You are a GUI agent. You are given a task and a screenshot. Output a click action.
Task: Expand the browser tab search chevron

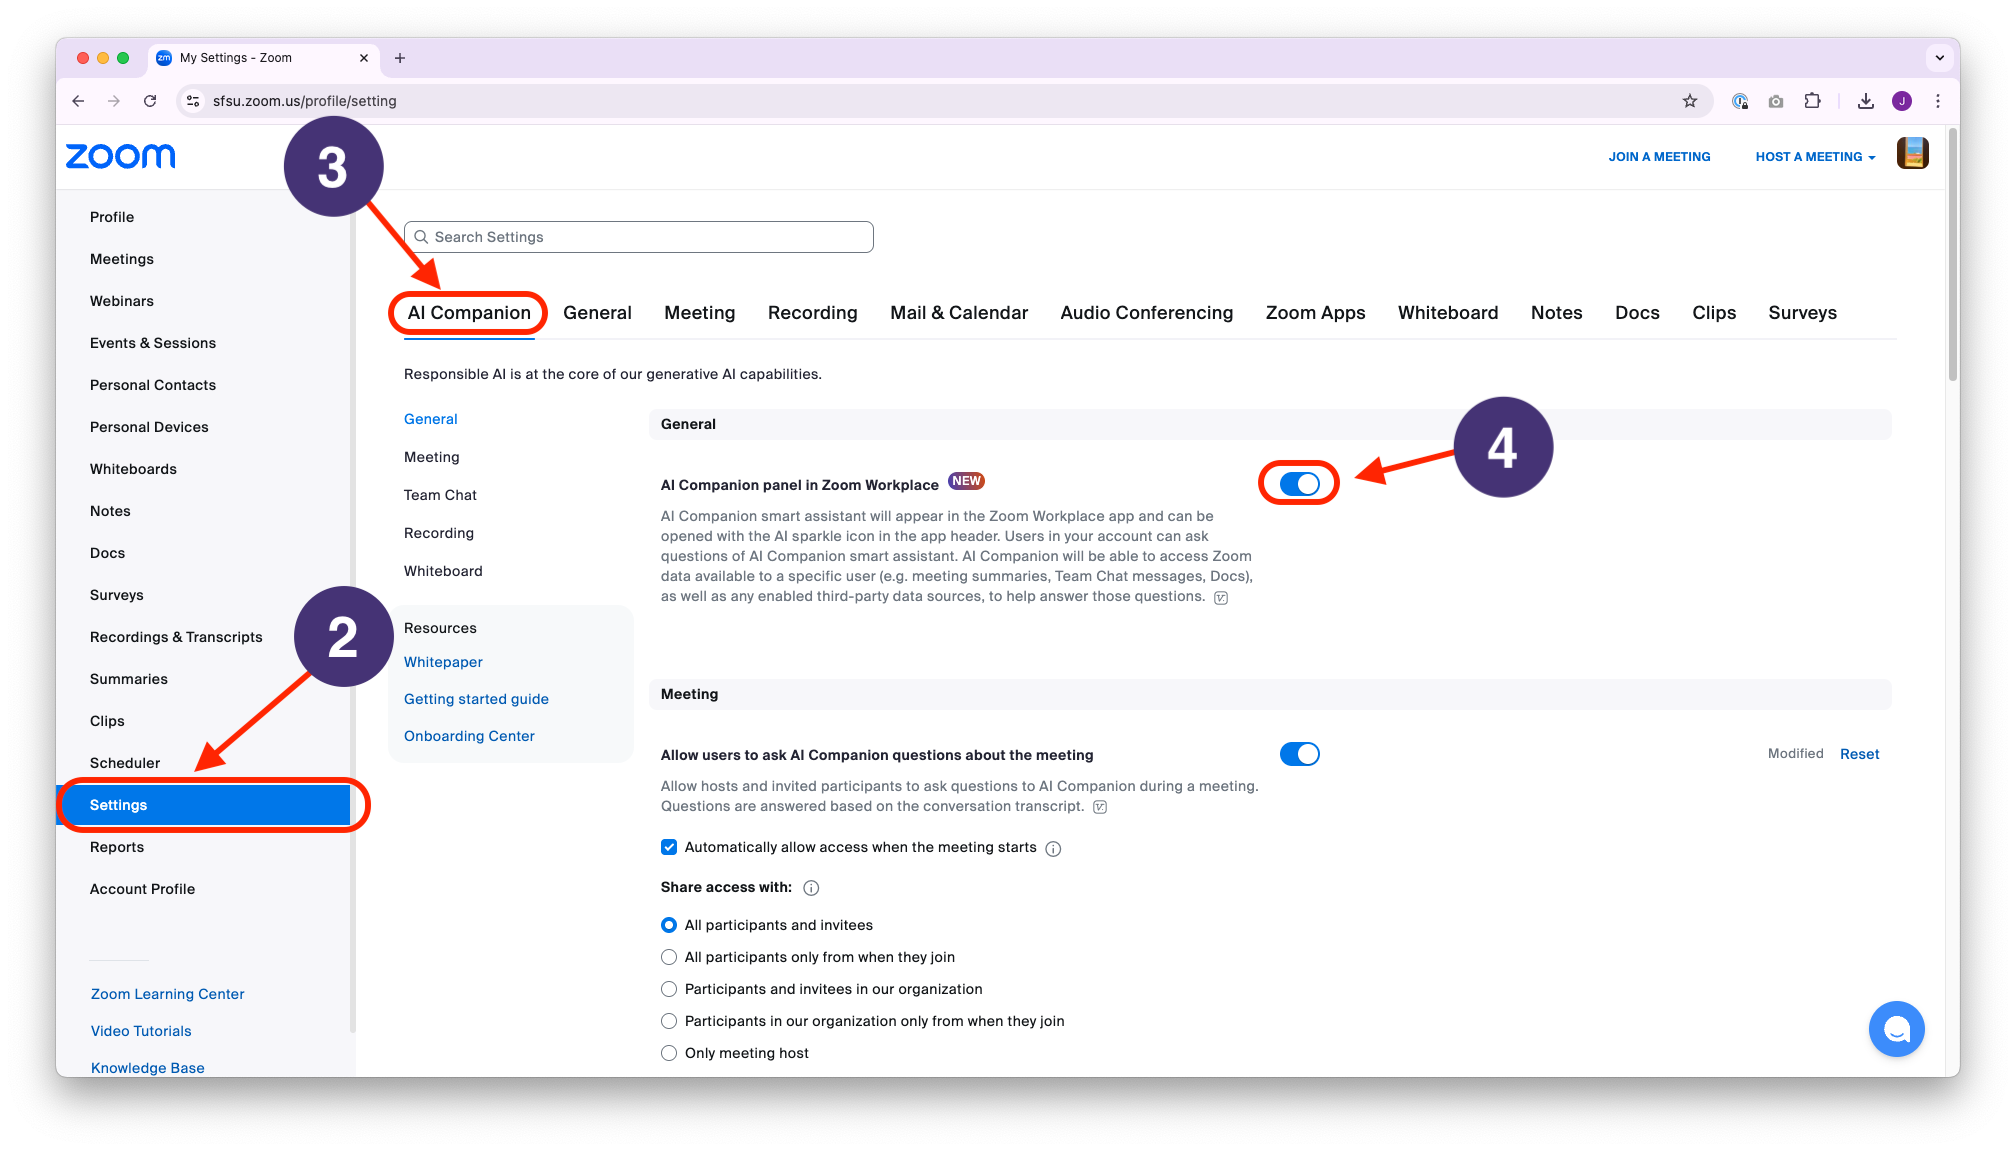click(1940, 58)
